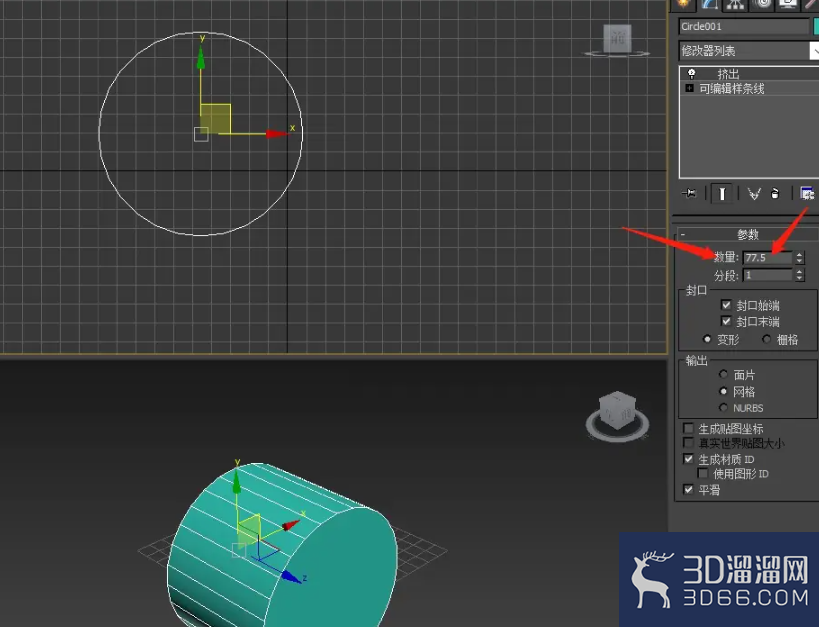The width and height of the screenshot is (819, 627).
Task: Click the object color swatch beside Circle001
Action: (816, 26)
